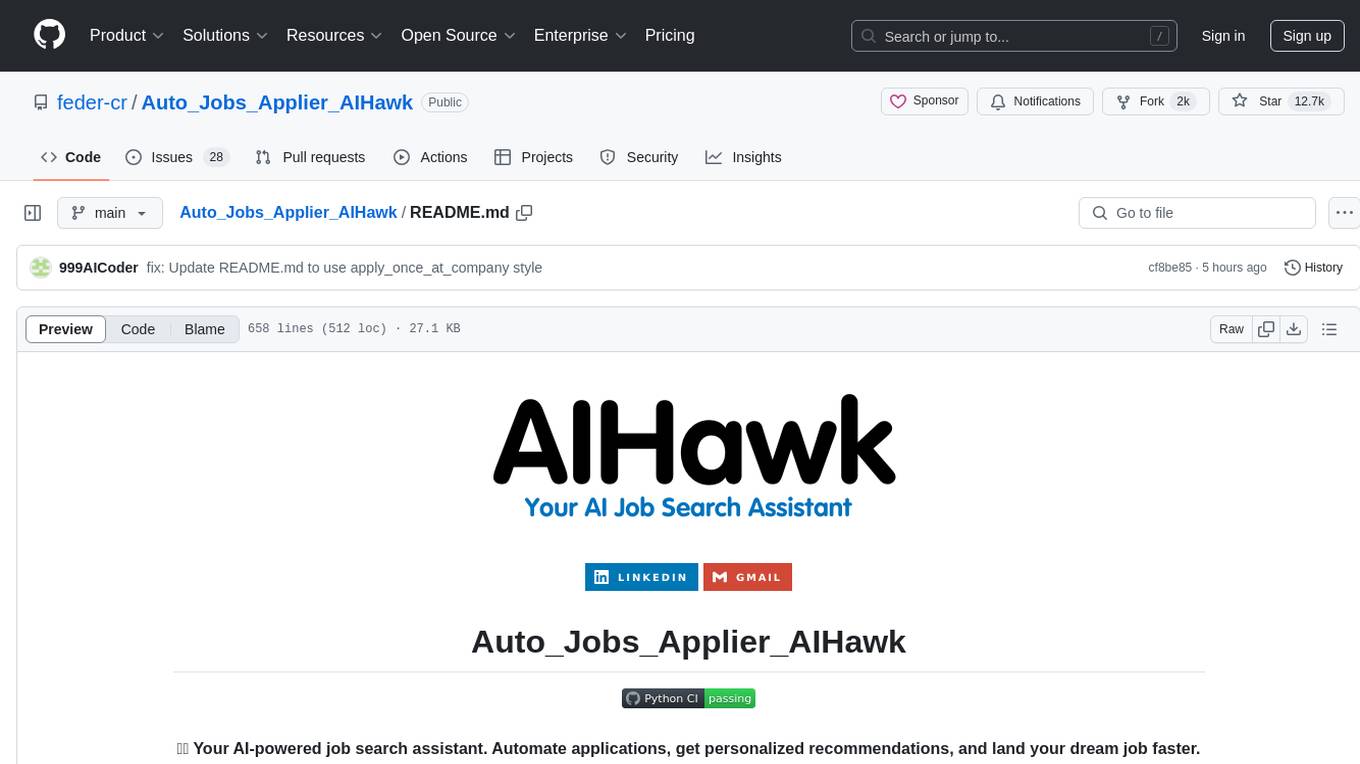Open the feder-cr owner profile

coord(92,102)
